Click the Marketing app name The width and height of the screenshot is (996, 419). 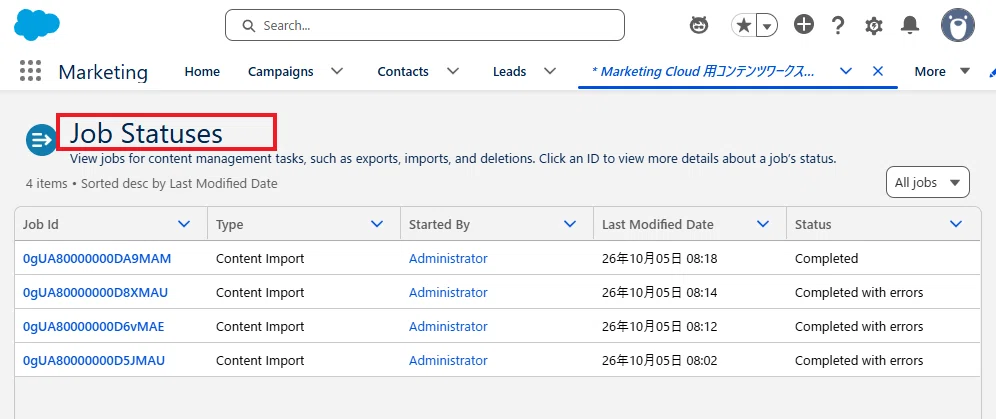103,72
